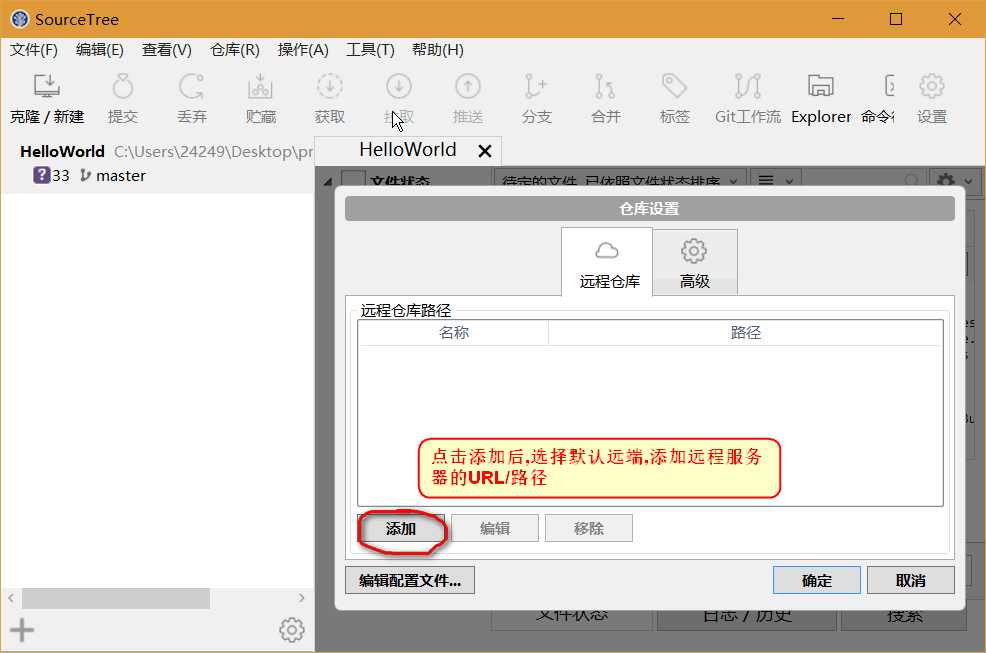
Task: Select the bottom 文件状态 tab
Action: tap(572, 617)
